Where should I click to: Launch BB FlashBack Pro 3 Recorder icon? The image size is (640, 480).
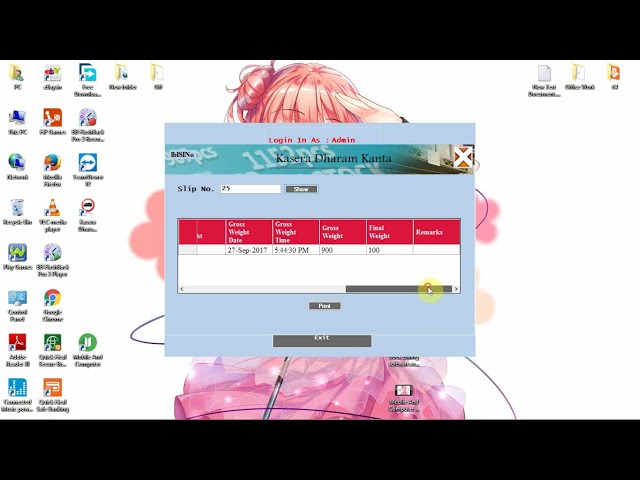[x=87, y=125]
